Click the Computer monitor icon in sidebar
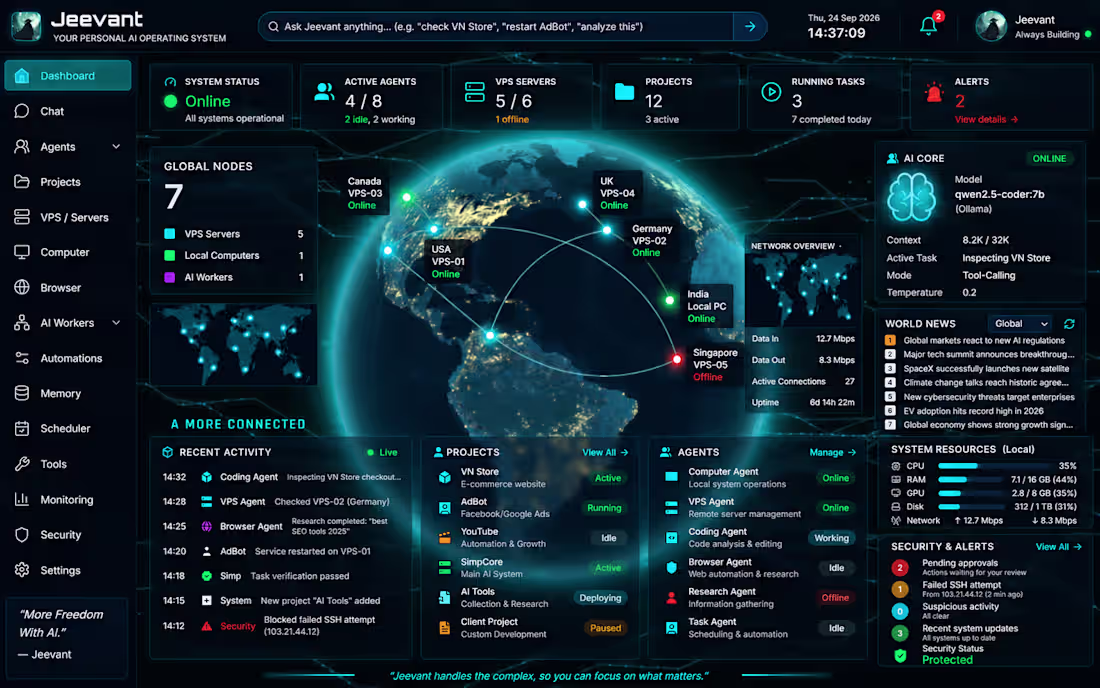 (x=22, y=252)
